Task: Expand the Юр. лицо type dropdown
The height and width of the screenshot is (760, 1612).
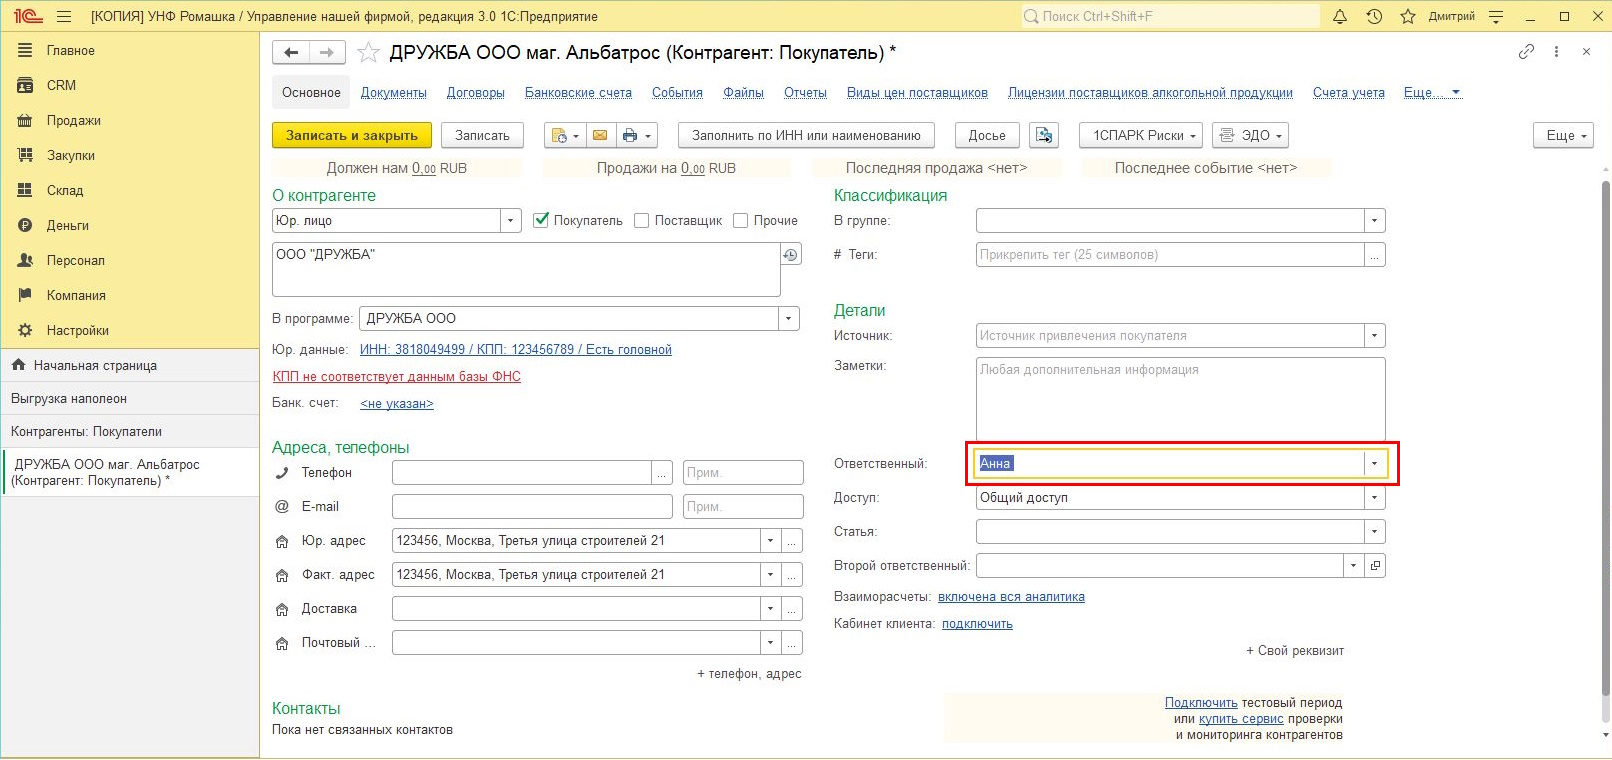Action: pyautogui.click(x=510, y=221)
